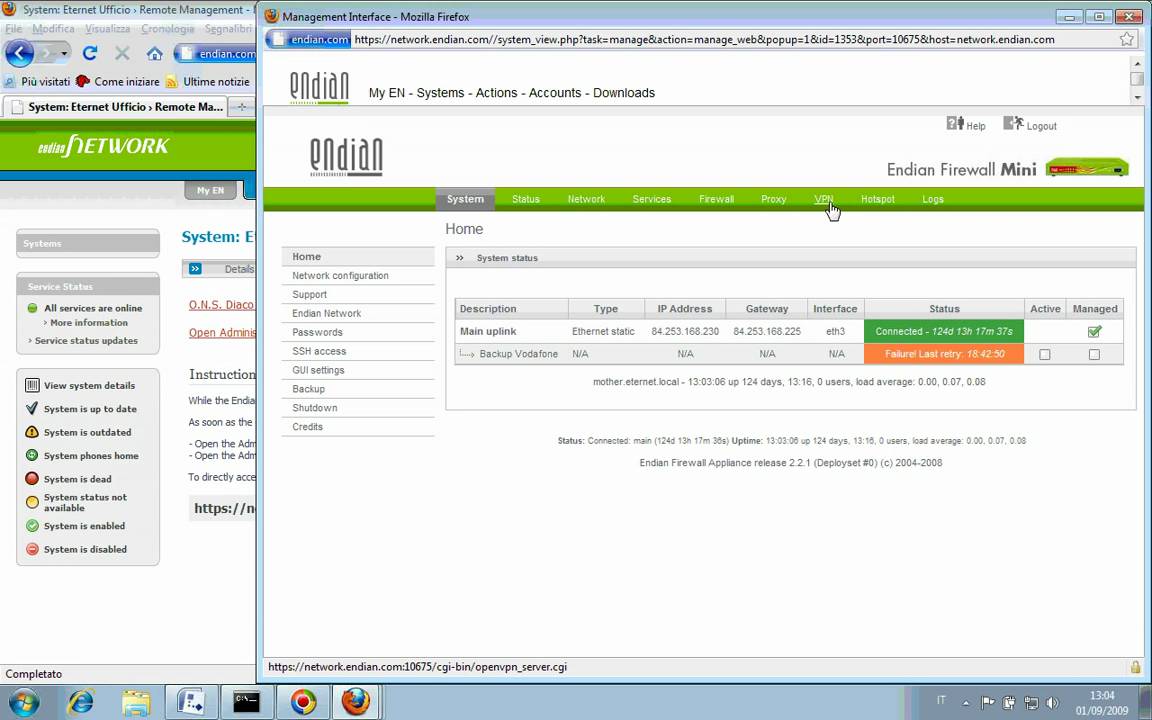Open back history dropdown in background Firefox
The height and width of the screenshot is (720, 1152).
tap(64, 53)
